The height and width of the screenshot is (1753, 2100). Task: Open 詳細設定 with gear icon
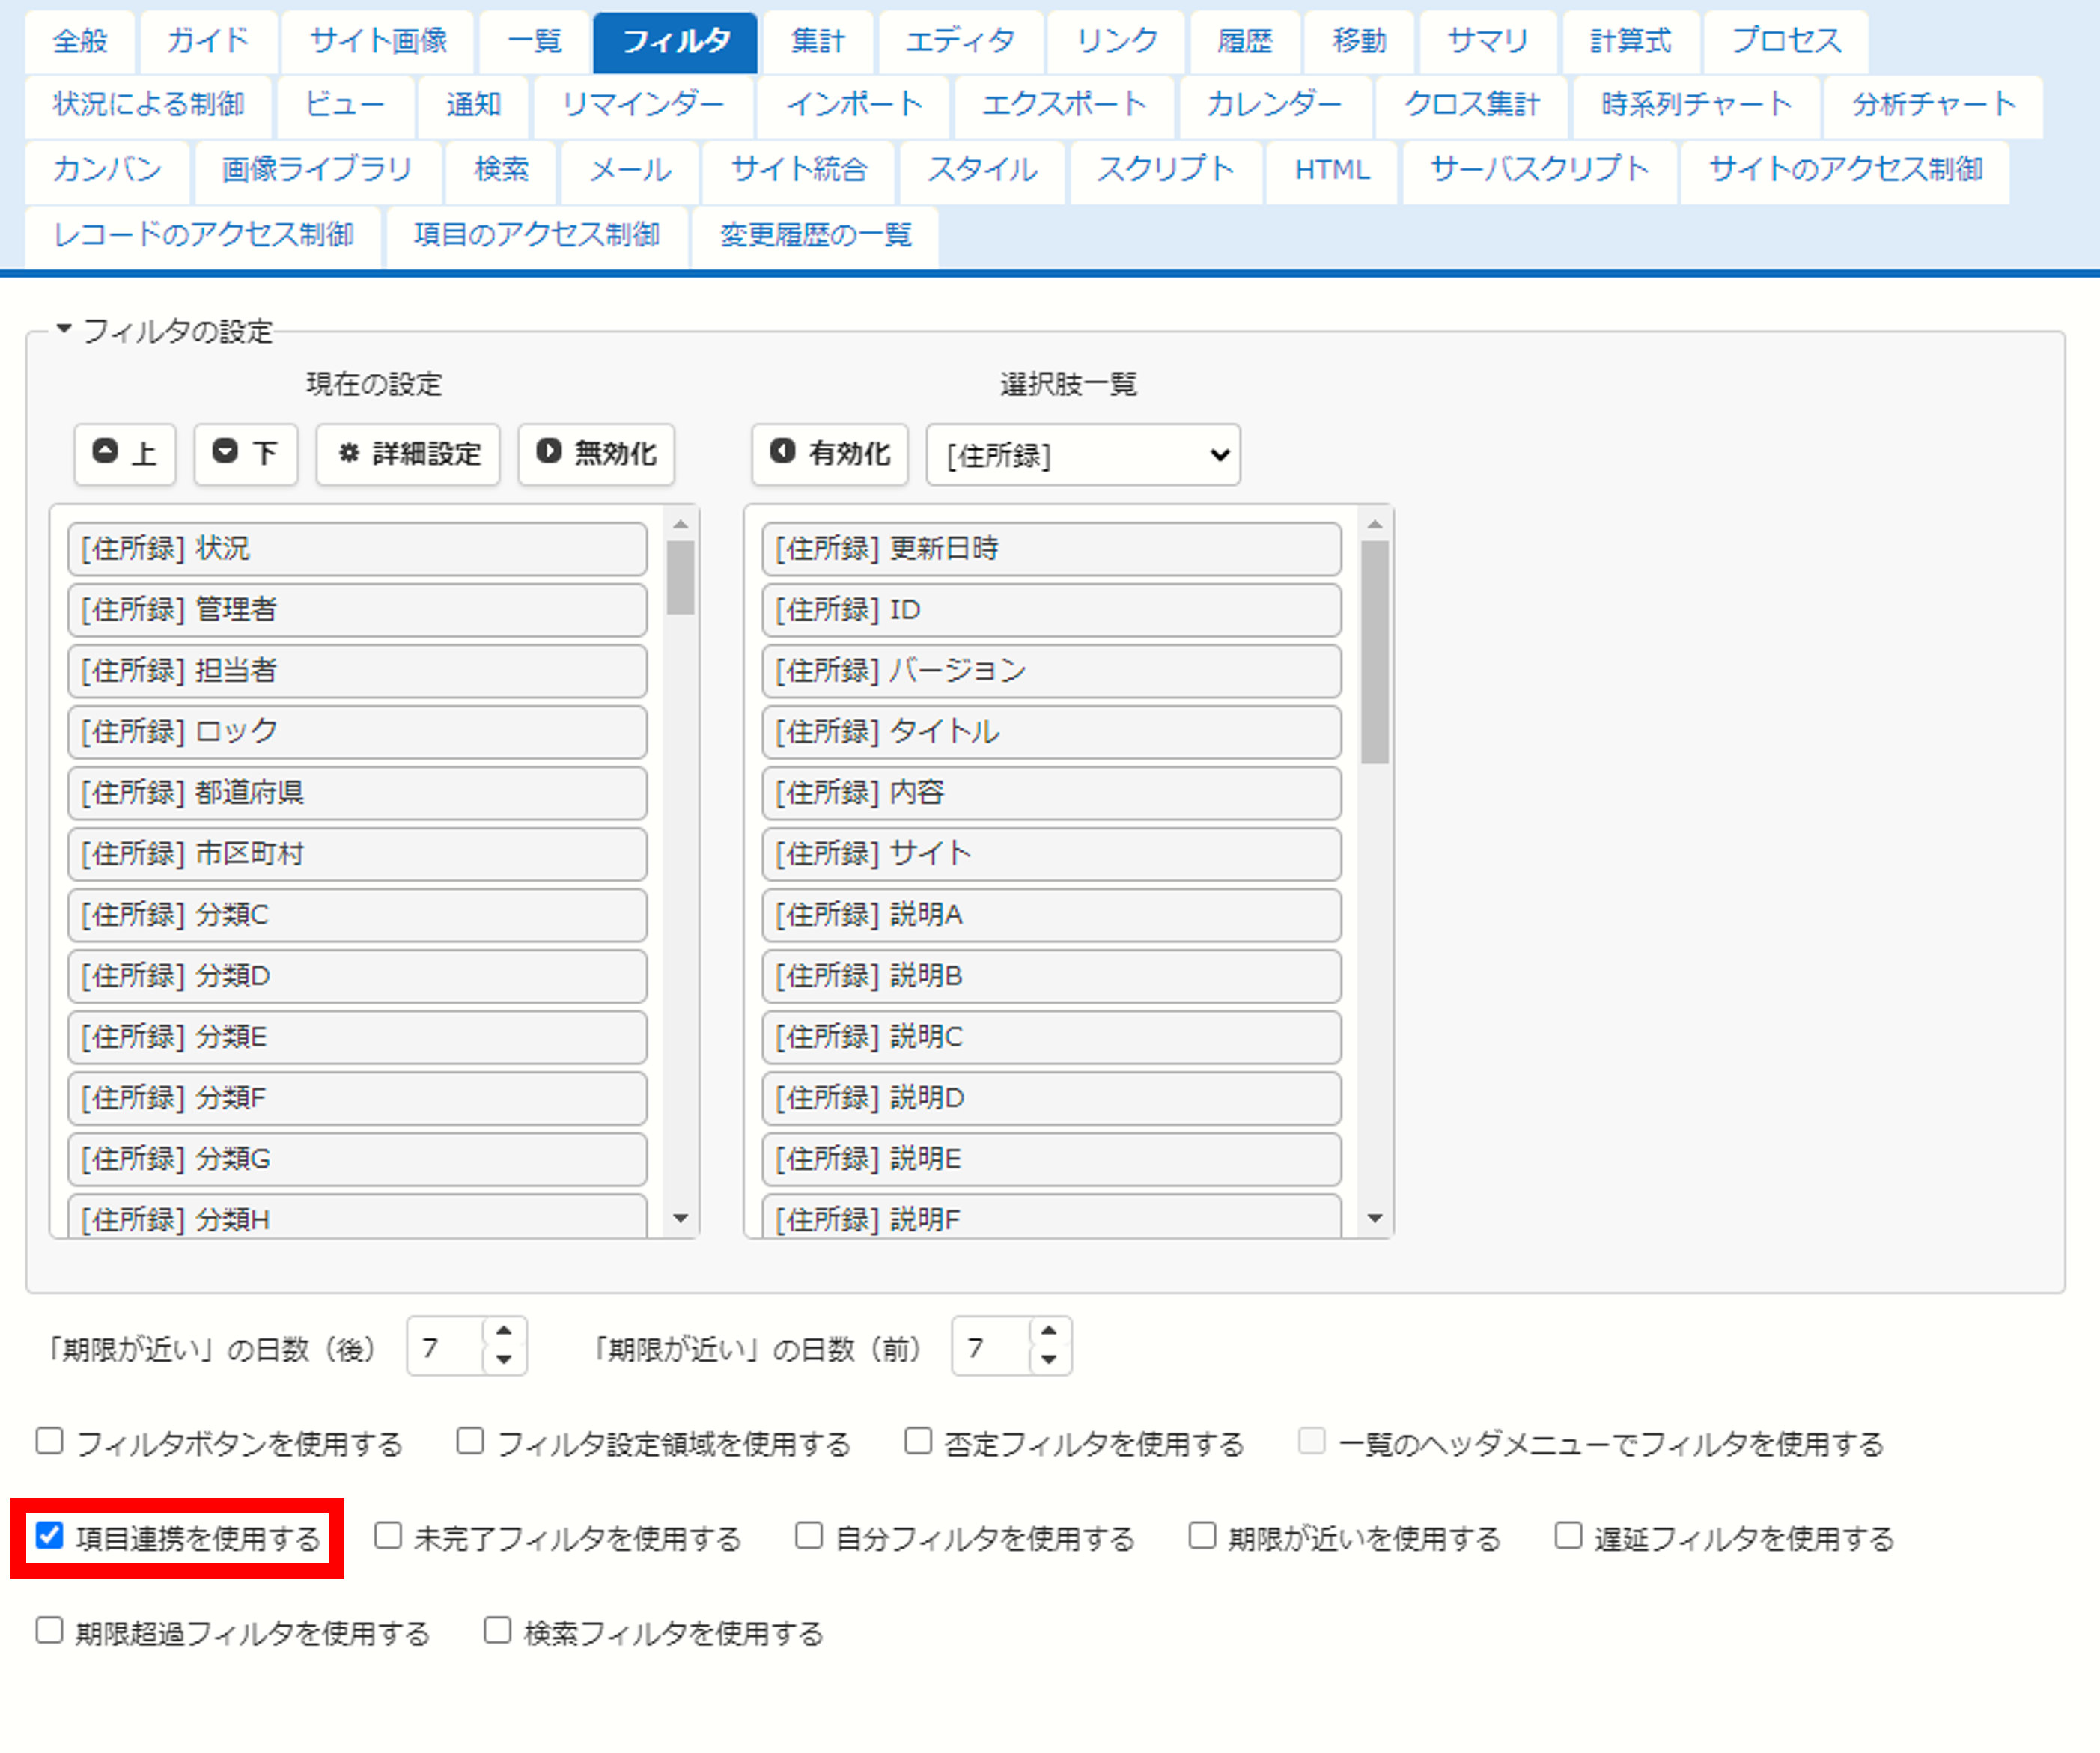click(408, 454)
